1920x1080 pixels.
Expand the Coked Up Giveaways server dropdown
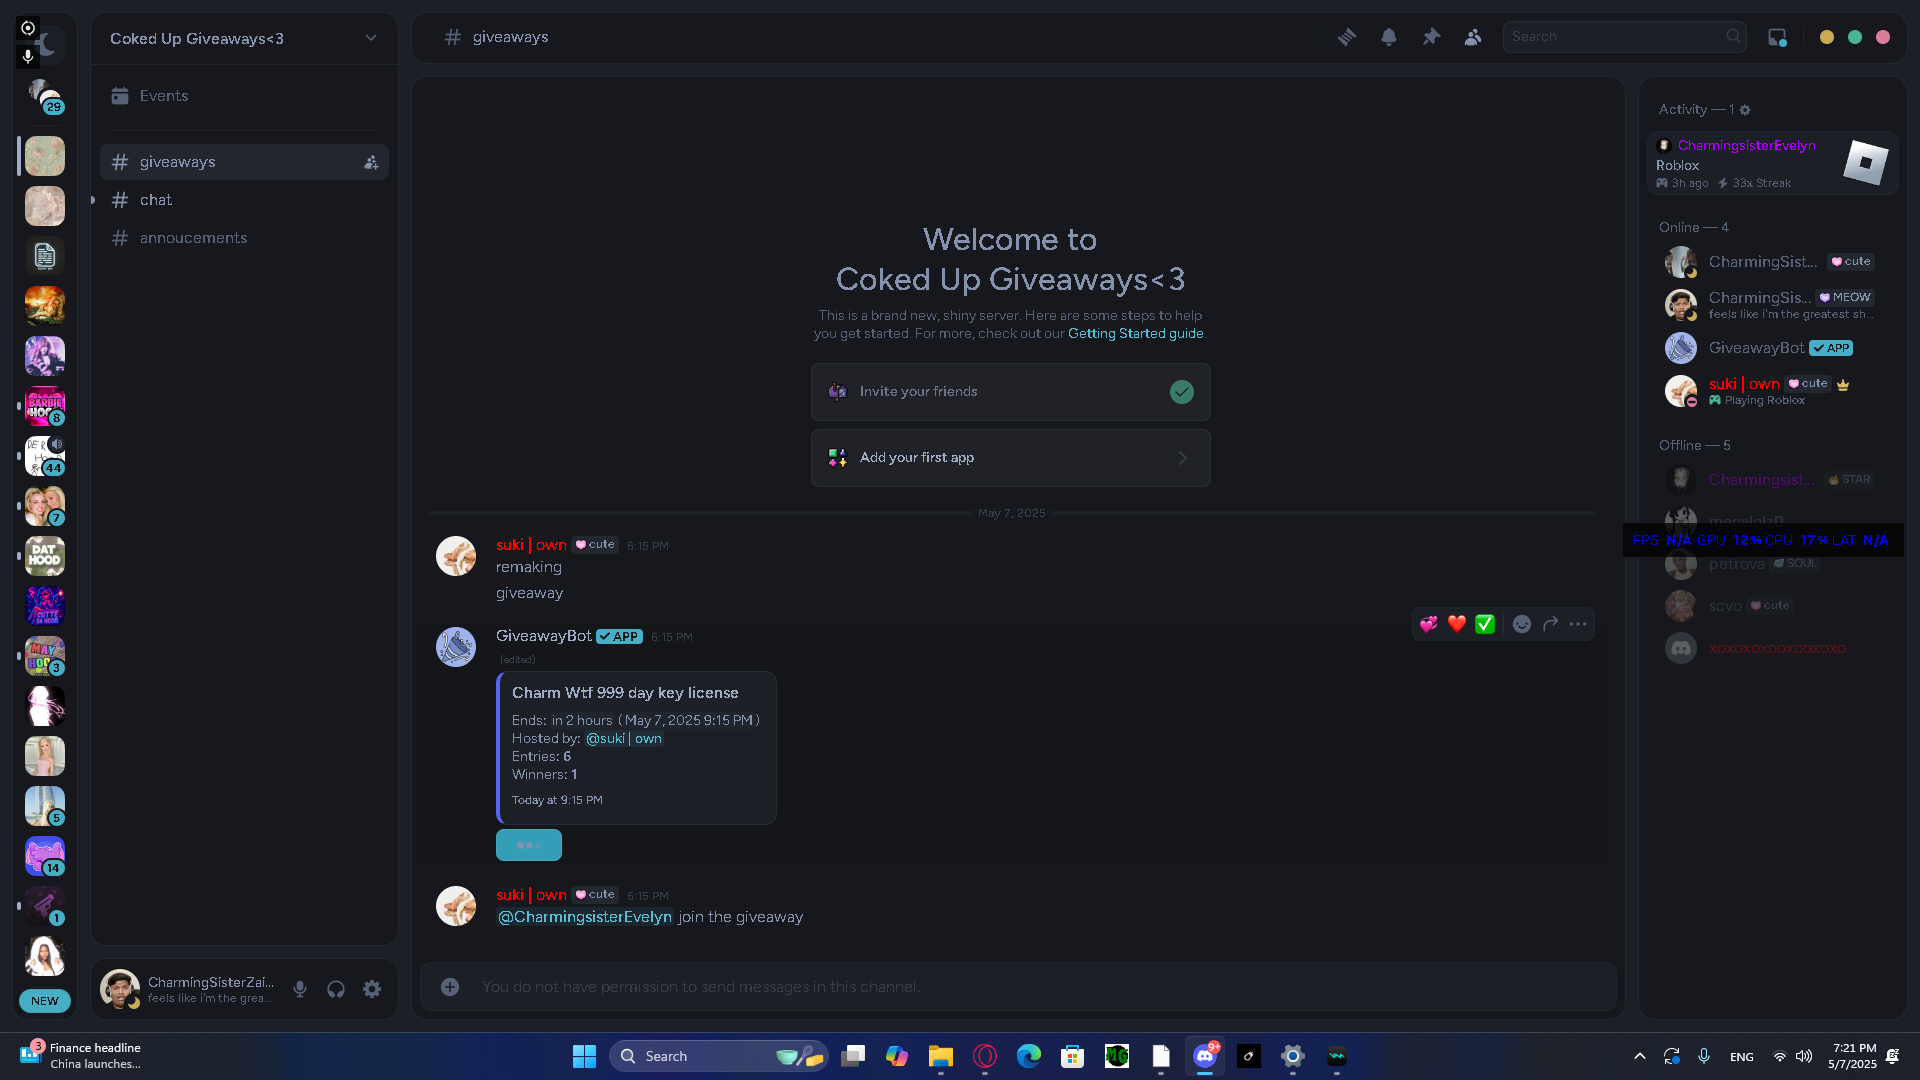pyautogui.click(x=371, y=38)
